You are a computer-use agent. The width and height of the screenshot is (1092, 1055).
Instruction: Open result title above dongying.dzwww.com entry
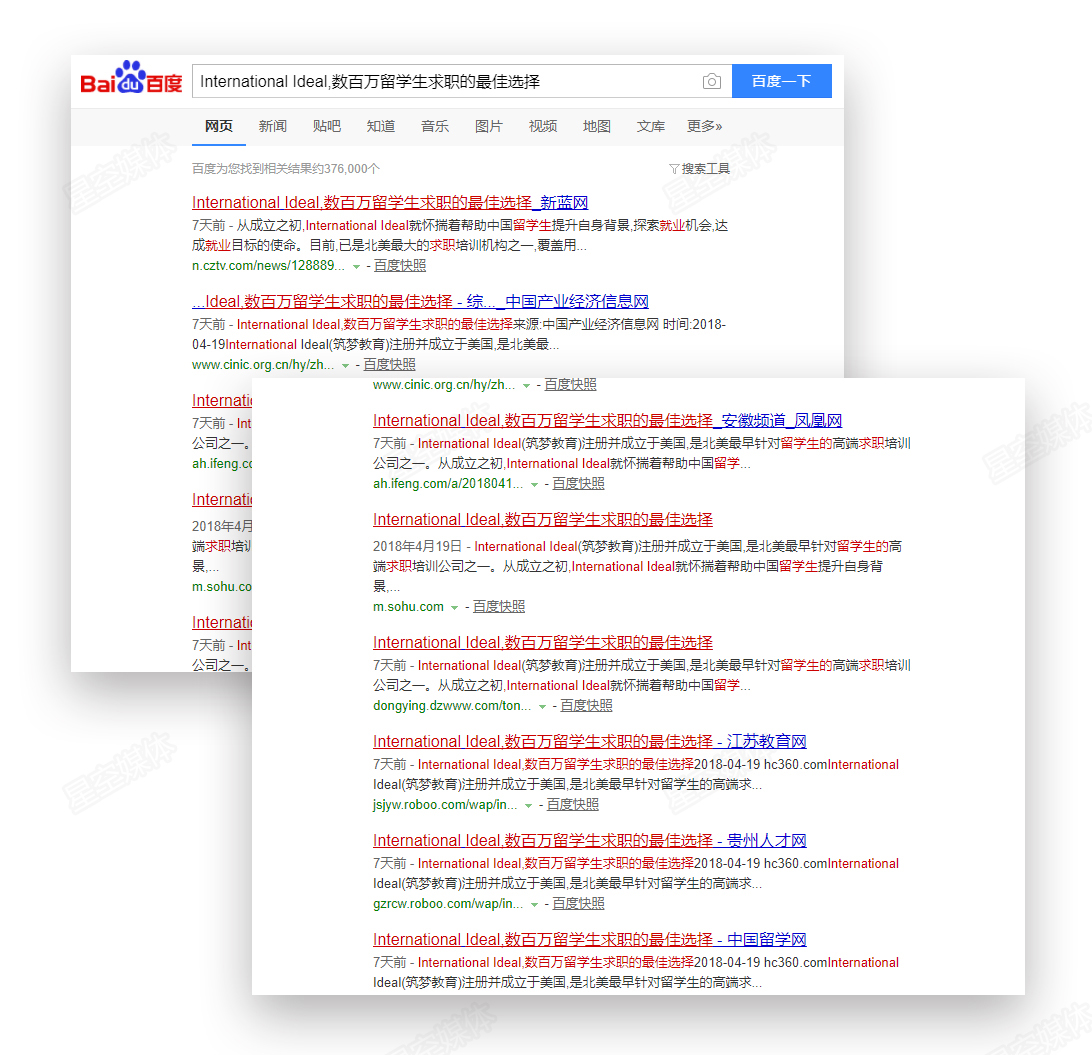(543, 643)
